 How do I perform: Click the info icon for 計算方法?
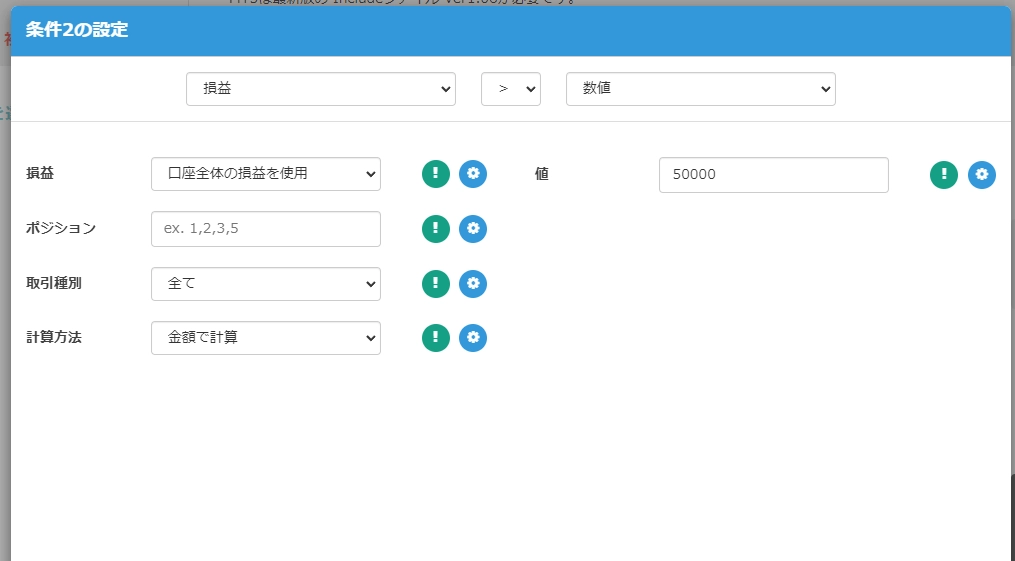click(435, 338)
